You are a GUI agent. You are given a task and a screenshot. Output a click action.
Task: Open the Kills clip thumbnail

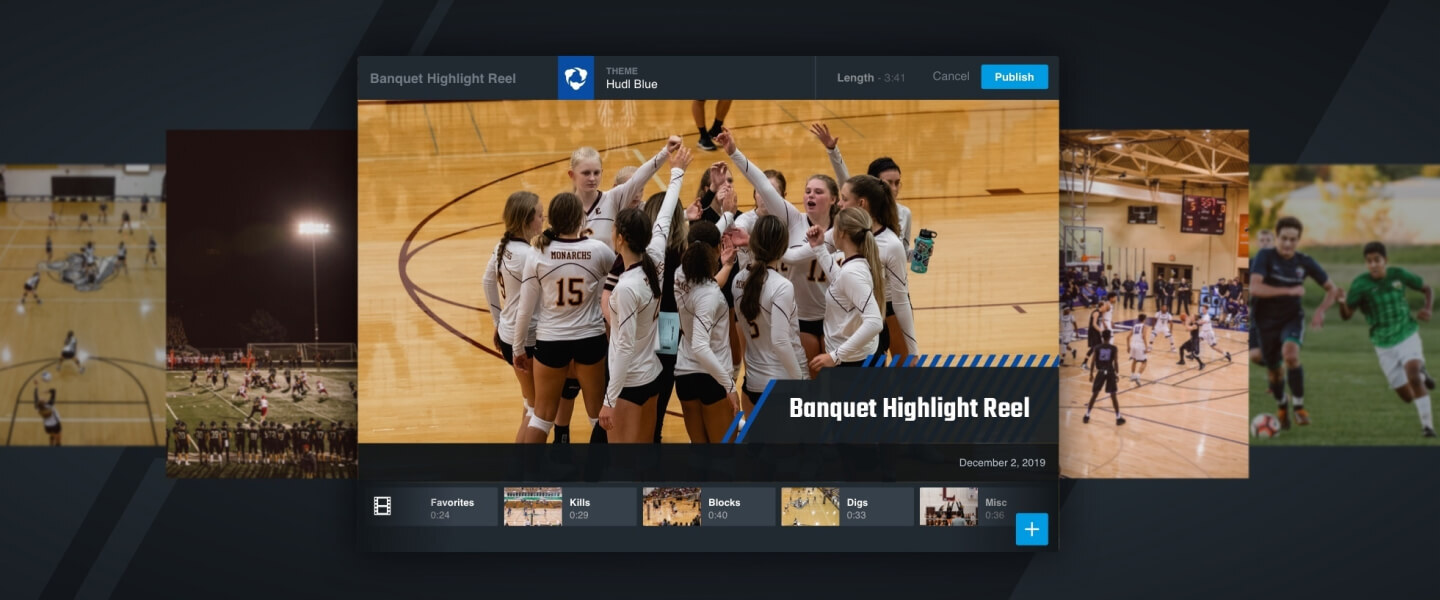(x=533, y=507)
